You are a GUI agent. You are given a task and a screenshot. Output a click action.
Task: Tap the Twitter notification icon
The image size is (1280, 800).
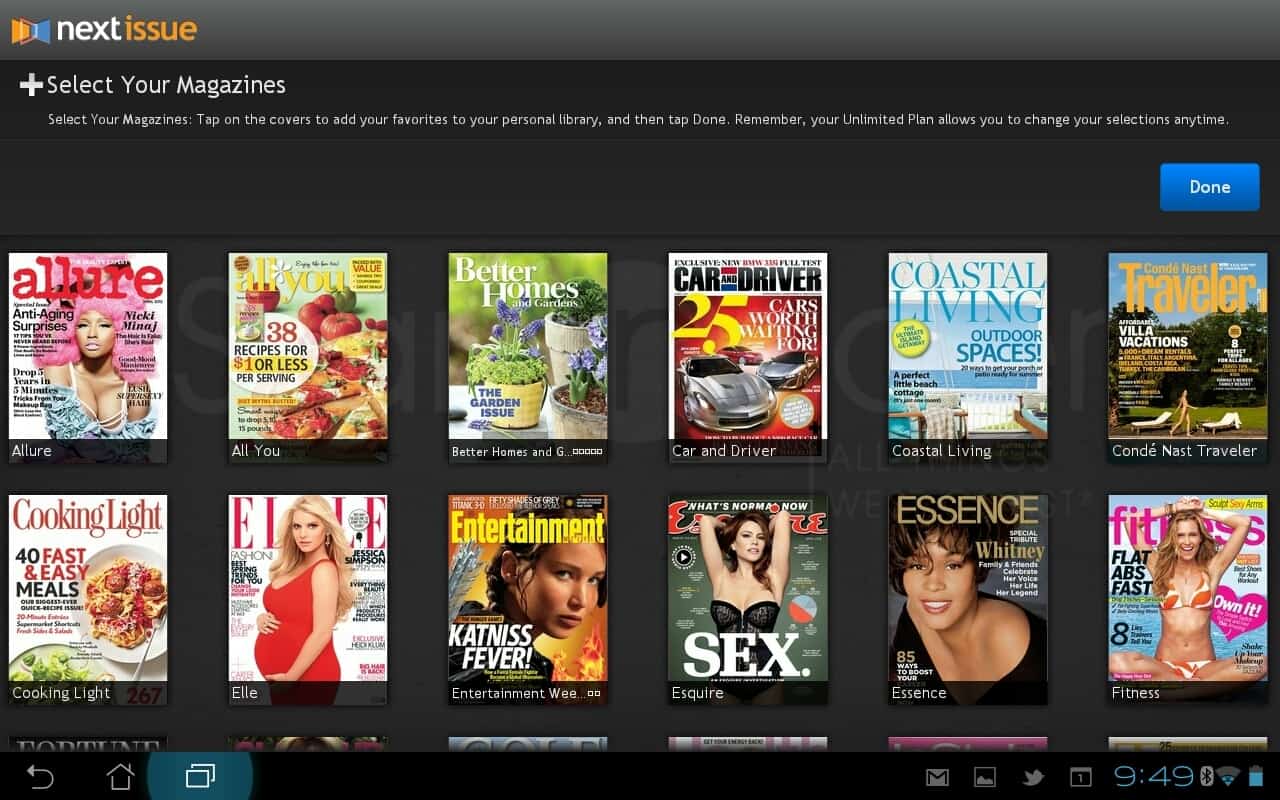click(x=1033, y=777)
